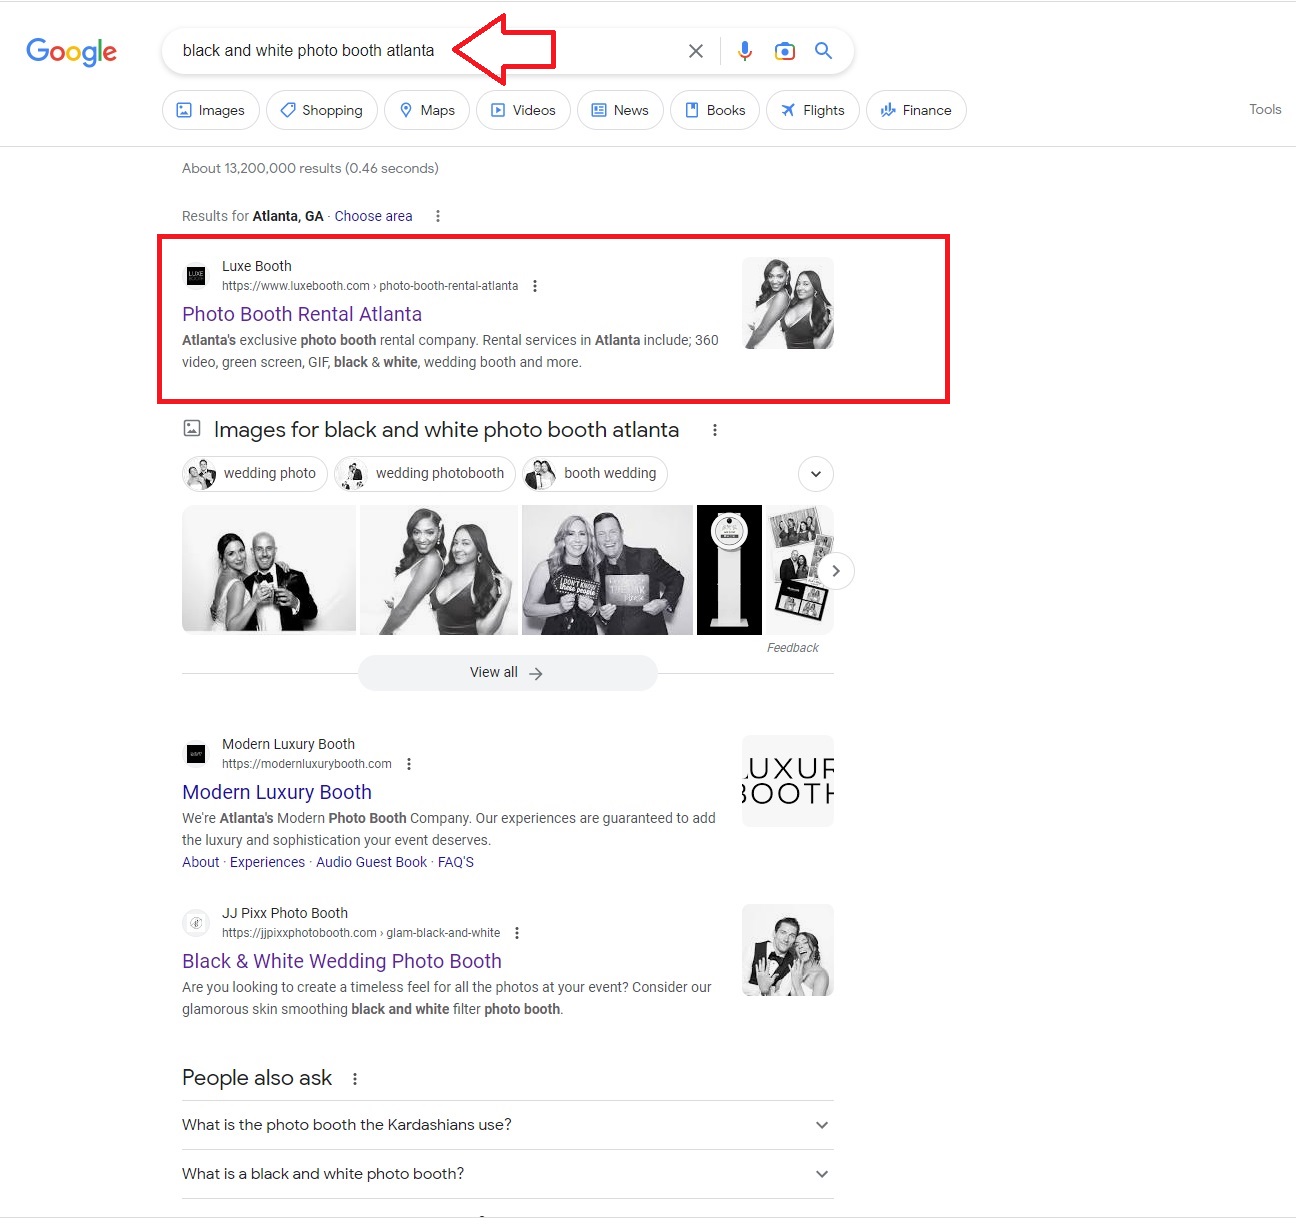Image resolution: width=1296 pixels, height=1224 pixels.
Task: Select the wedding photo filter chip
Action: point(255,474)
